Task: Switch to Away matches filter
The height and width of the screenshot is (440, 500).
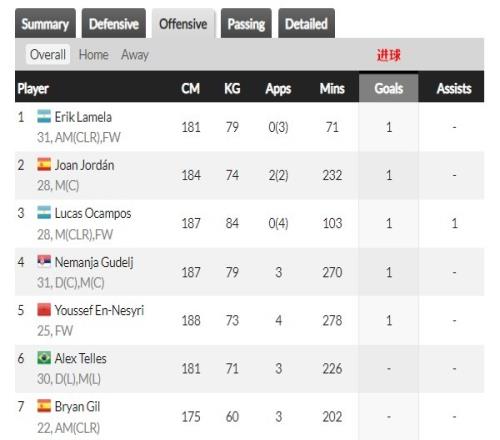Action: pos(135,55)
